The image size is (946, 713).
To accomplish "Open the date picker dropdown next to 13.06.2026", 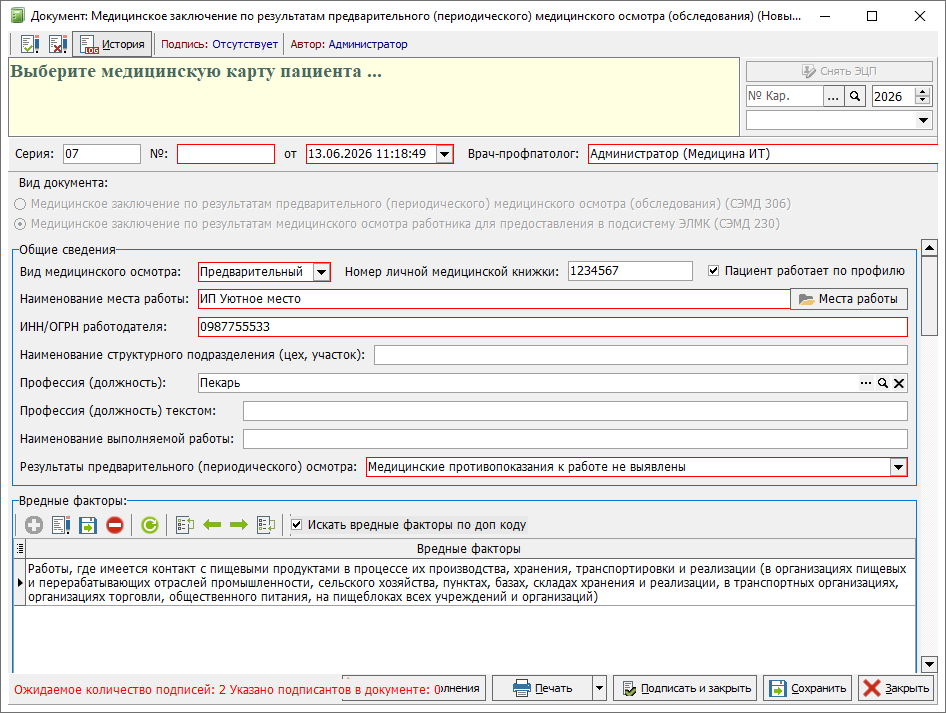I will [x=445, y=154].
